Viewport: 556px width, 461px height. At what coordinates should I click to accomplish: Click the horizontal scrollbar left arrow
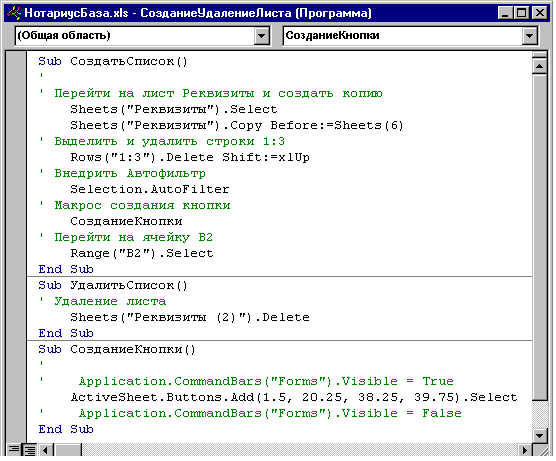[x=45, y=450]
